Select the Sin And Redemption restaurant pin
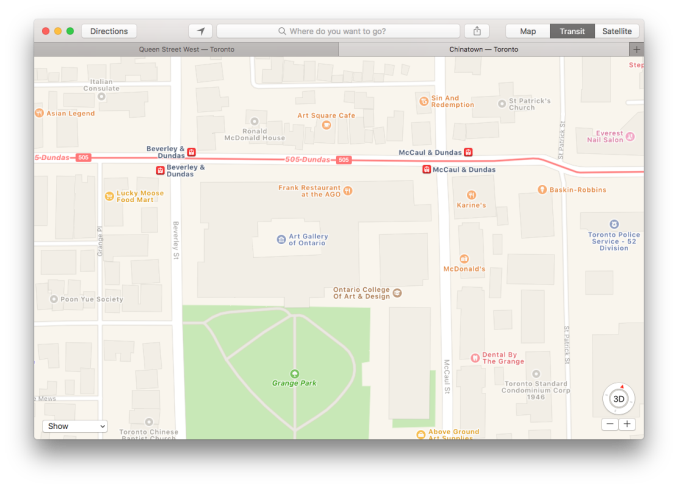678x488 pixels. point(424,101)
